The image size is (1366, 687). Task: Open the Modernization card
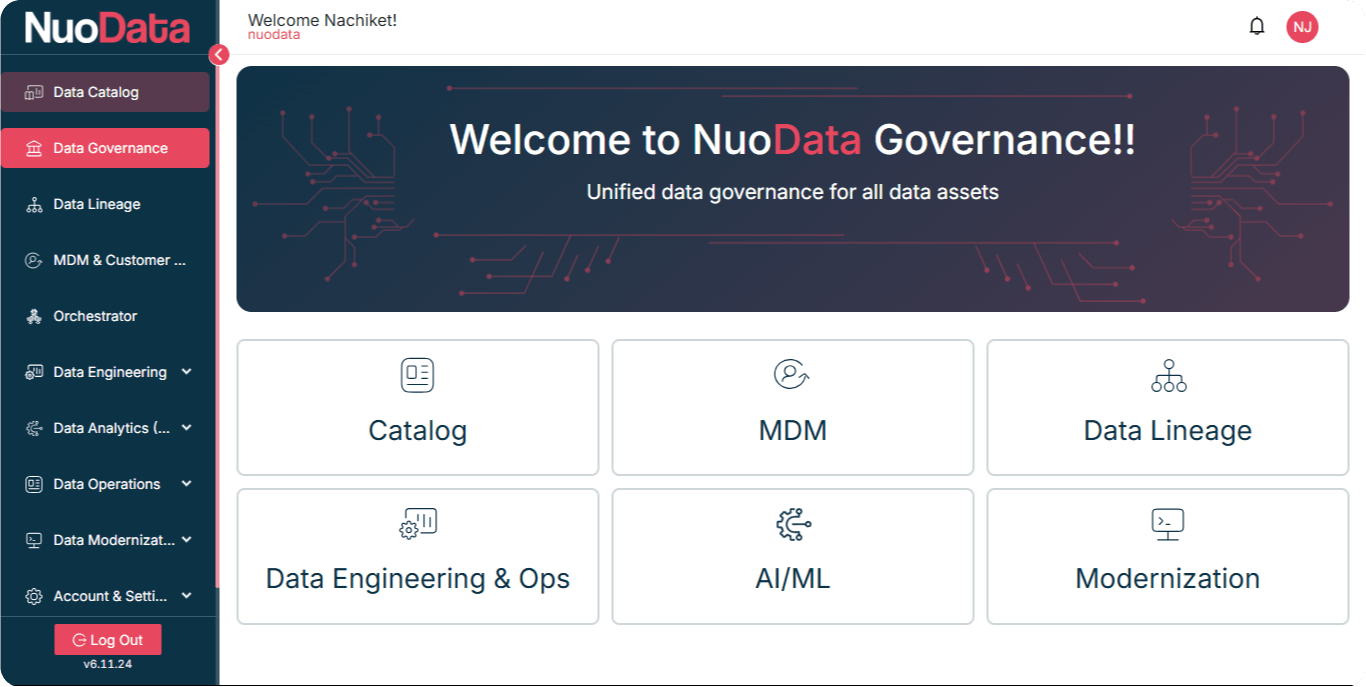(x=1168, y=556)
